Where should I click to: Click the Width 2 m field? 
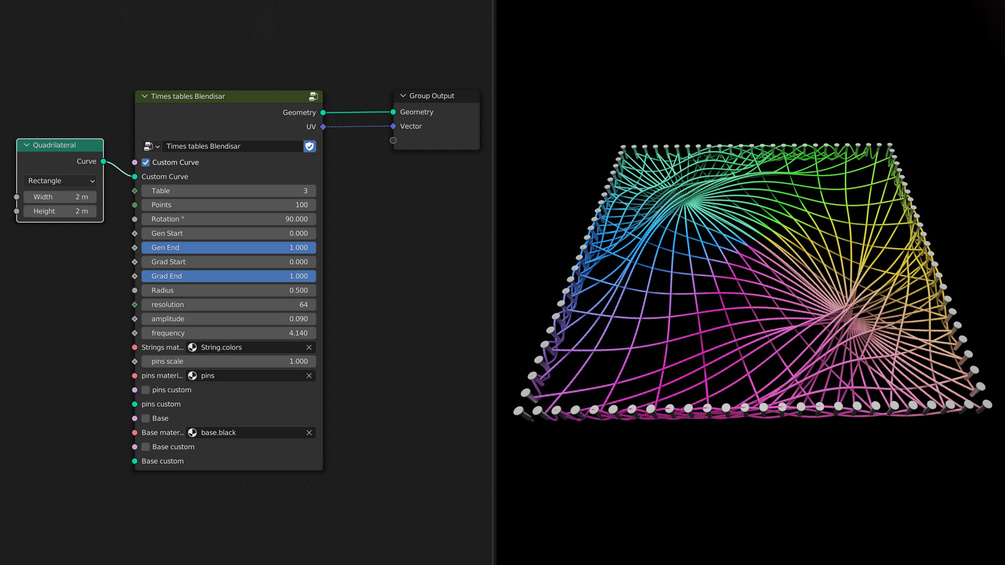coord(60,197)
